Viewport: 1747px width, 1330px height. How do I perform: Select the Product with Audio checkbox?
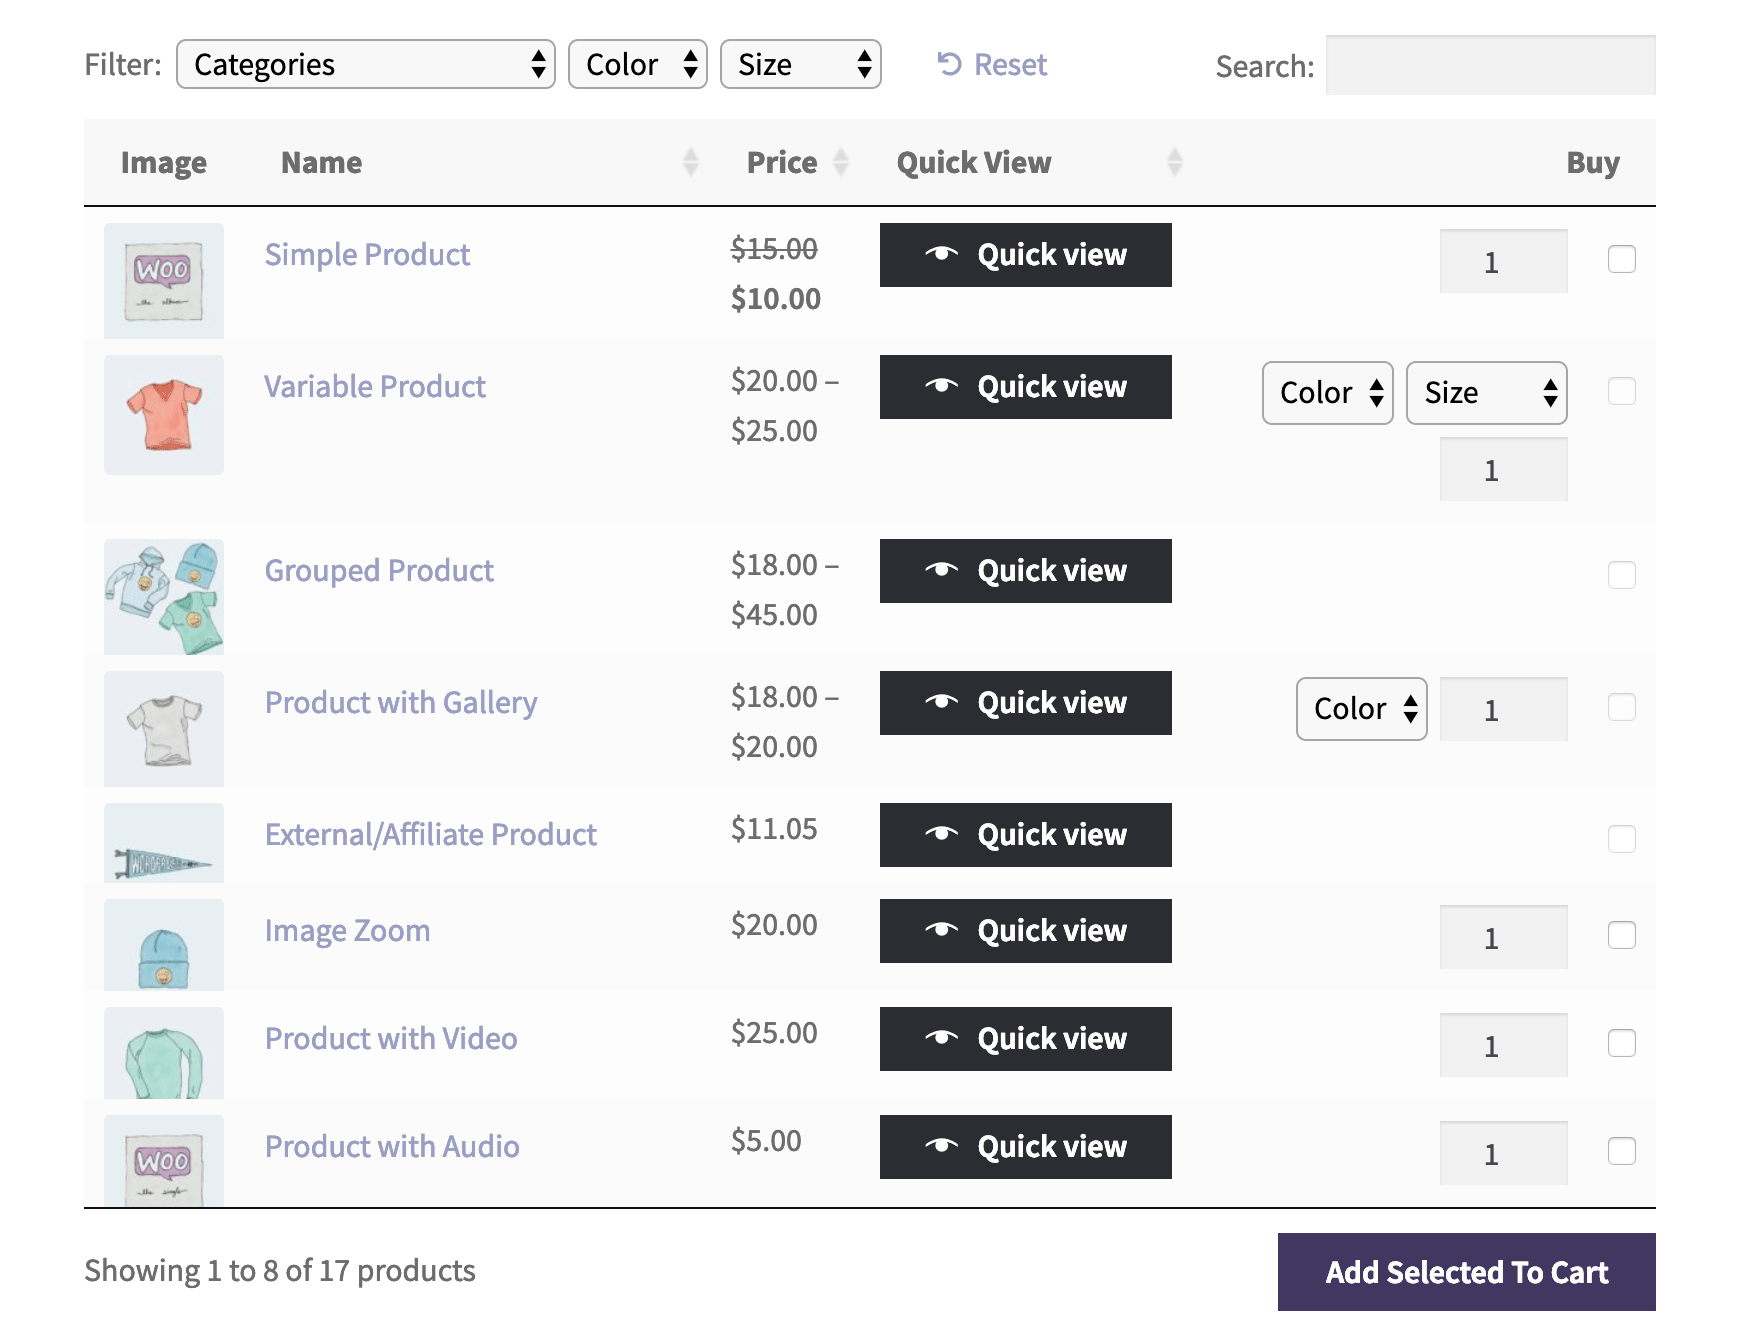click(x=1621, y=1151)
